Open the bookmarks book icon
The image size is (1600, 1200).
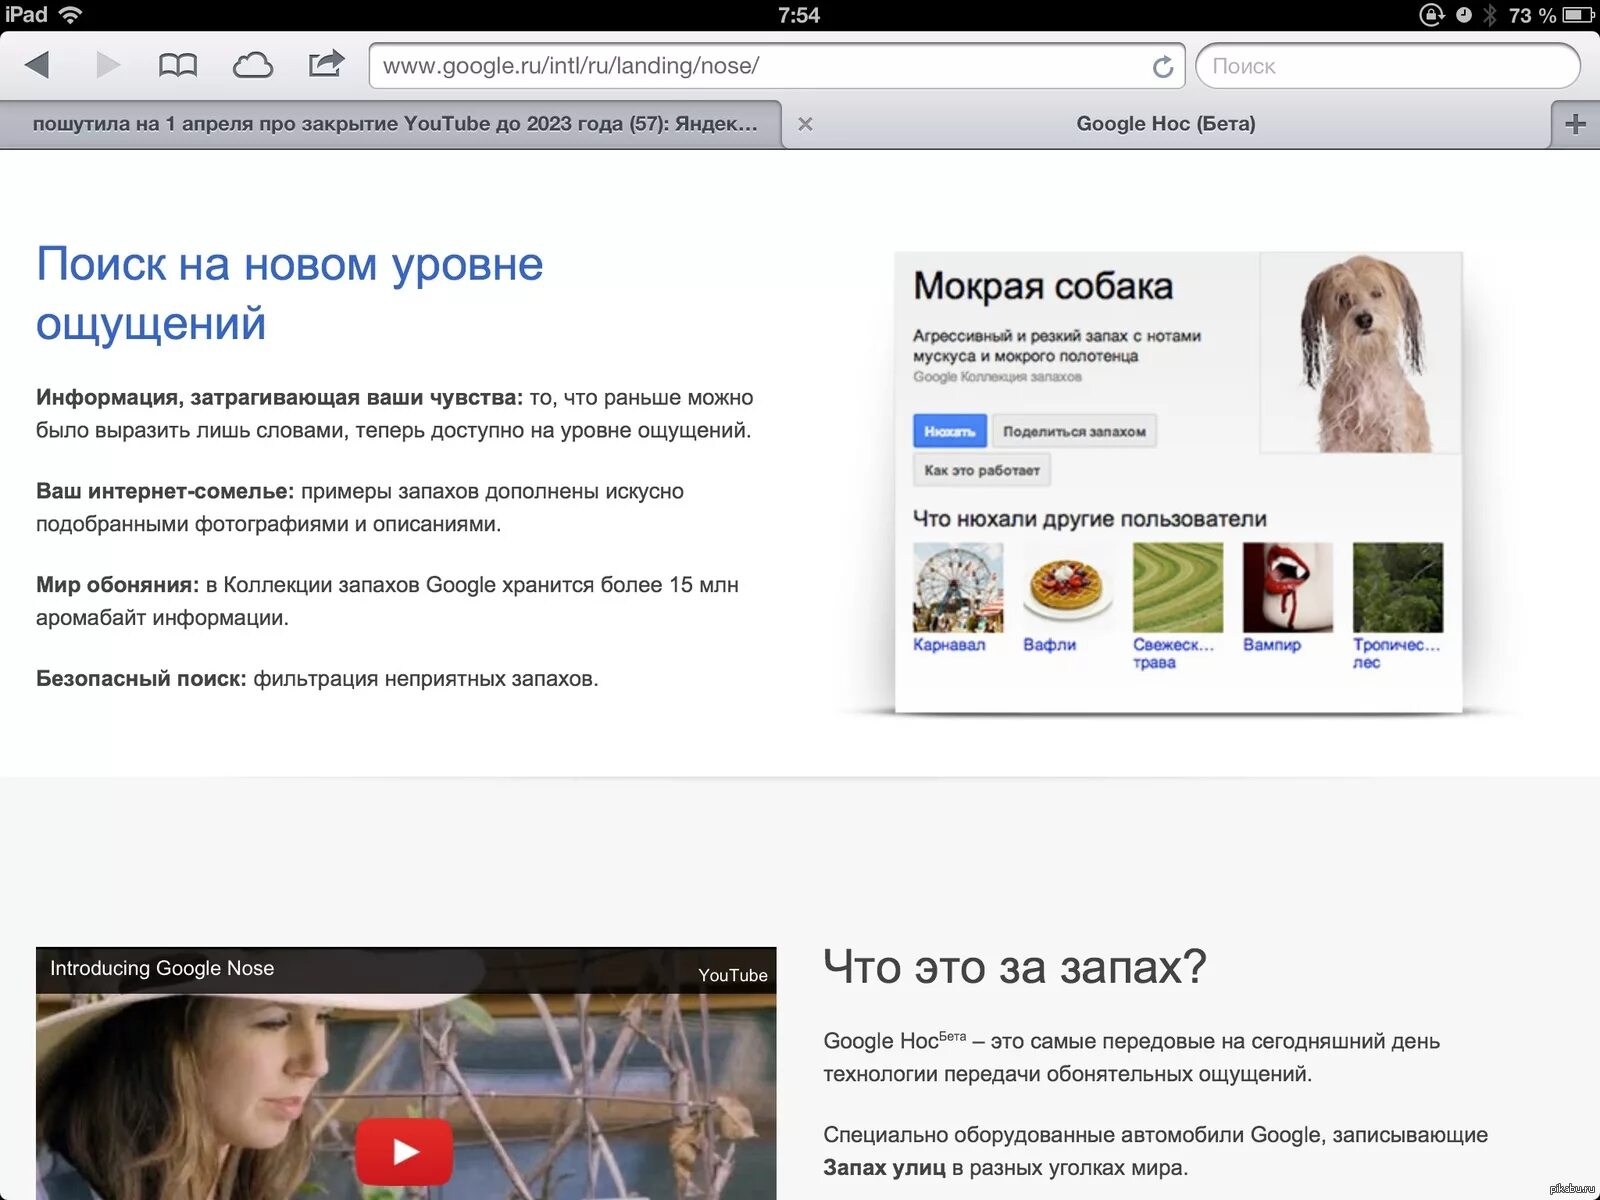[178, 66]
